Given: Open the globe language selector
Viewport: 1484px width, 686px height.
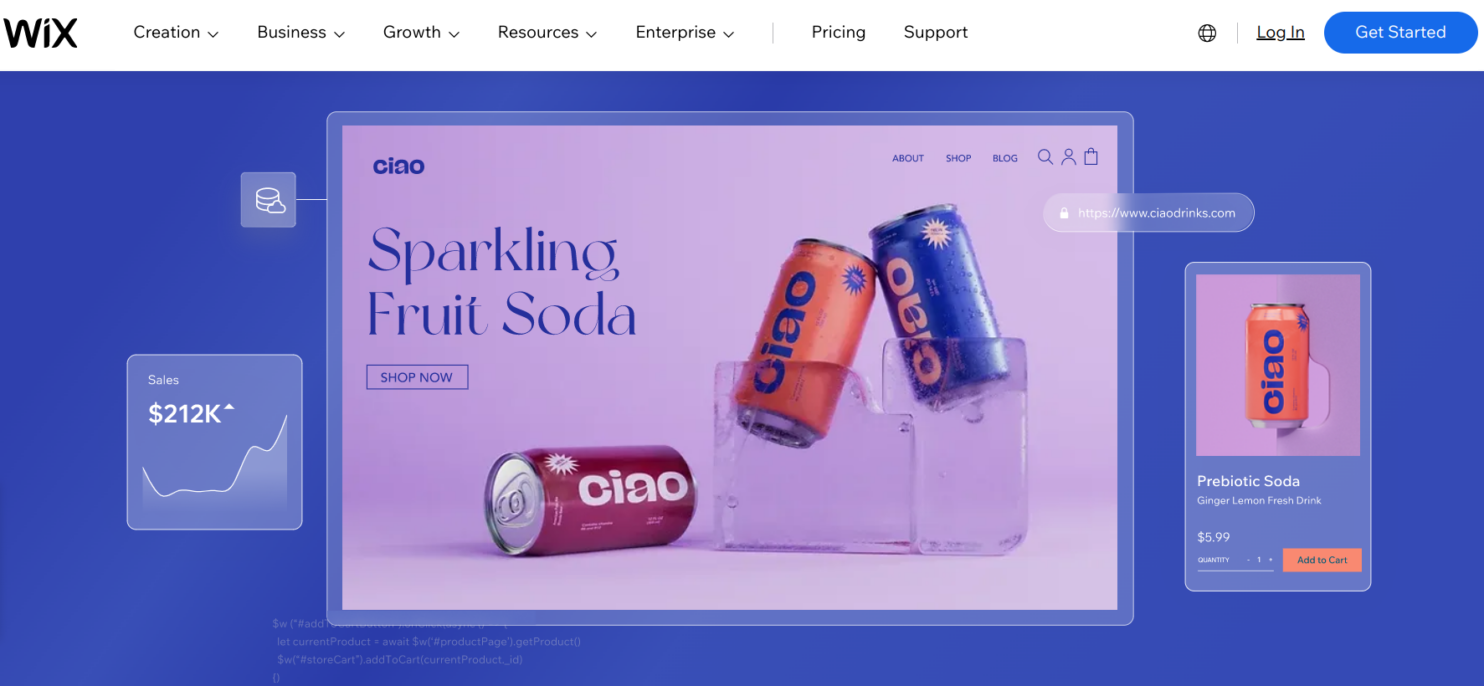Looking at the screenshot, I should 1207,33.
